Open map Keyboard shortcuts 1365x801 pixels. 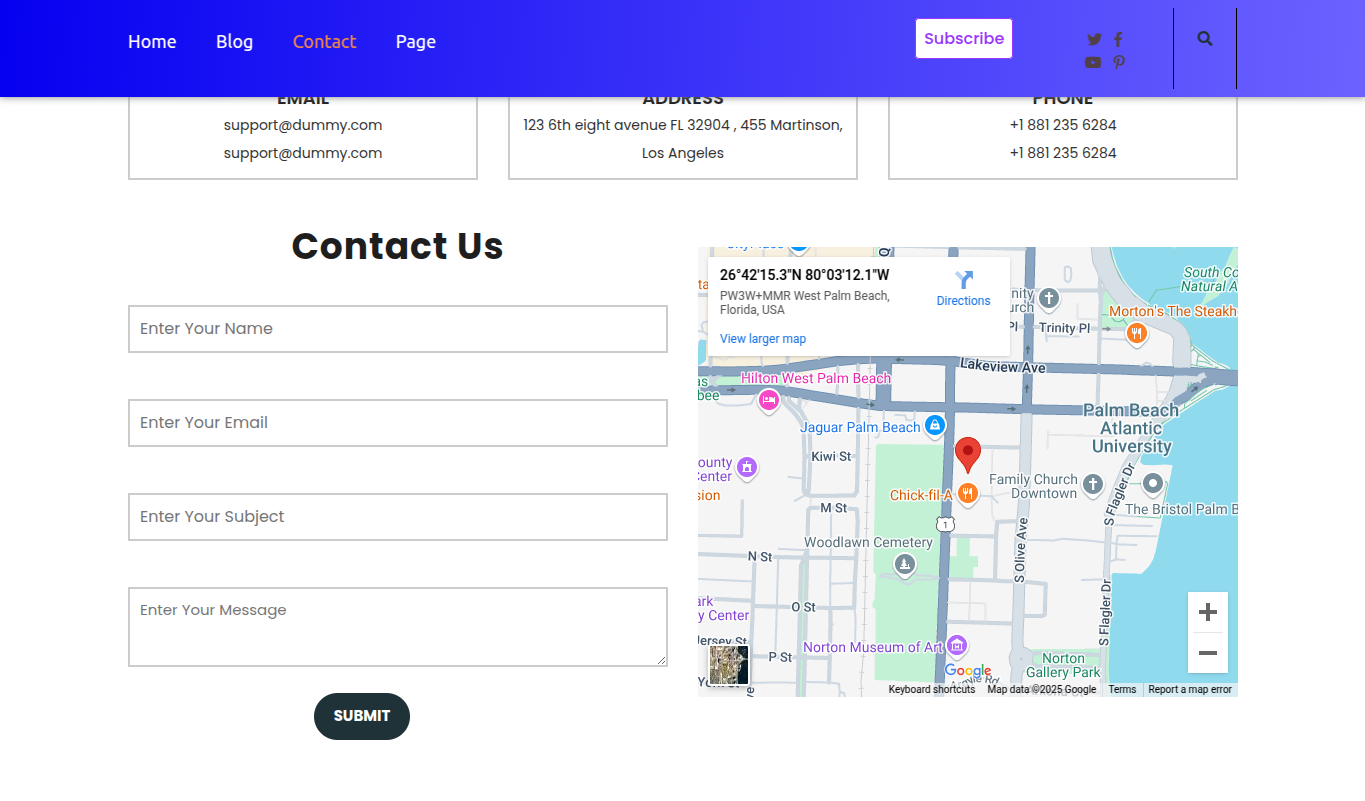pyautogui.click(x=932, y=689)
